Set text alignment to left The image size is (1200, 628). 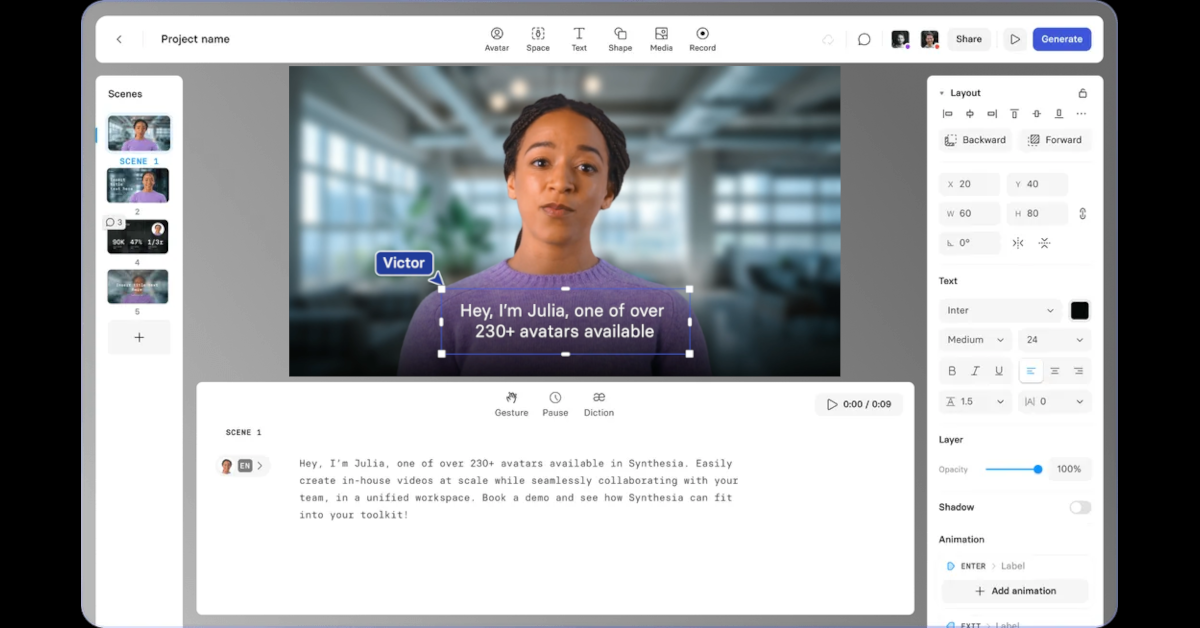pyautogui.click(x=1031, y=371)
